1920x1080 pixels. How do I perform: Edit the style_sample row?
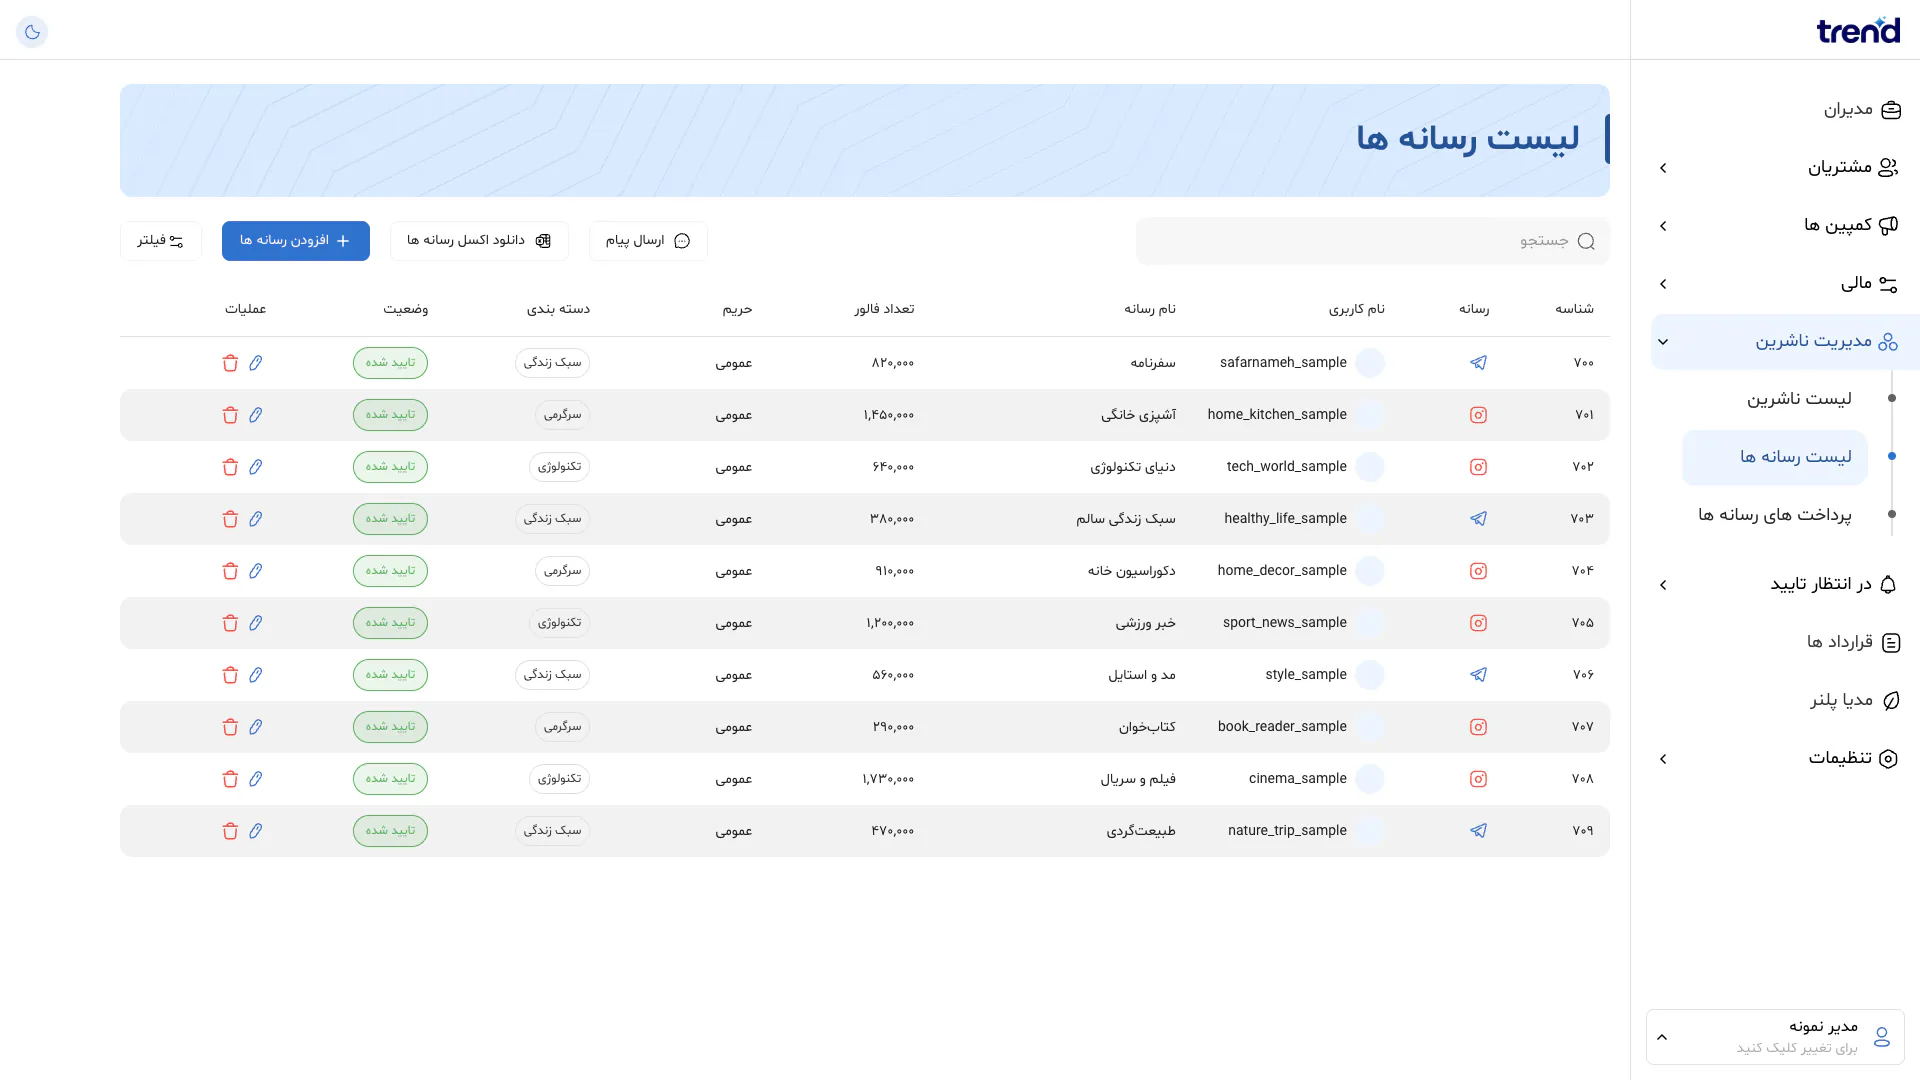256,675
